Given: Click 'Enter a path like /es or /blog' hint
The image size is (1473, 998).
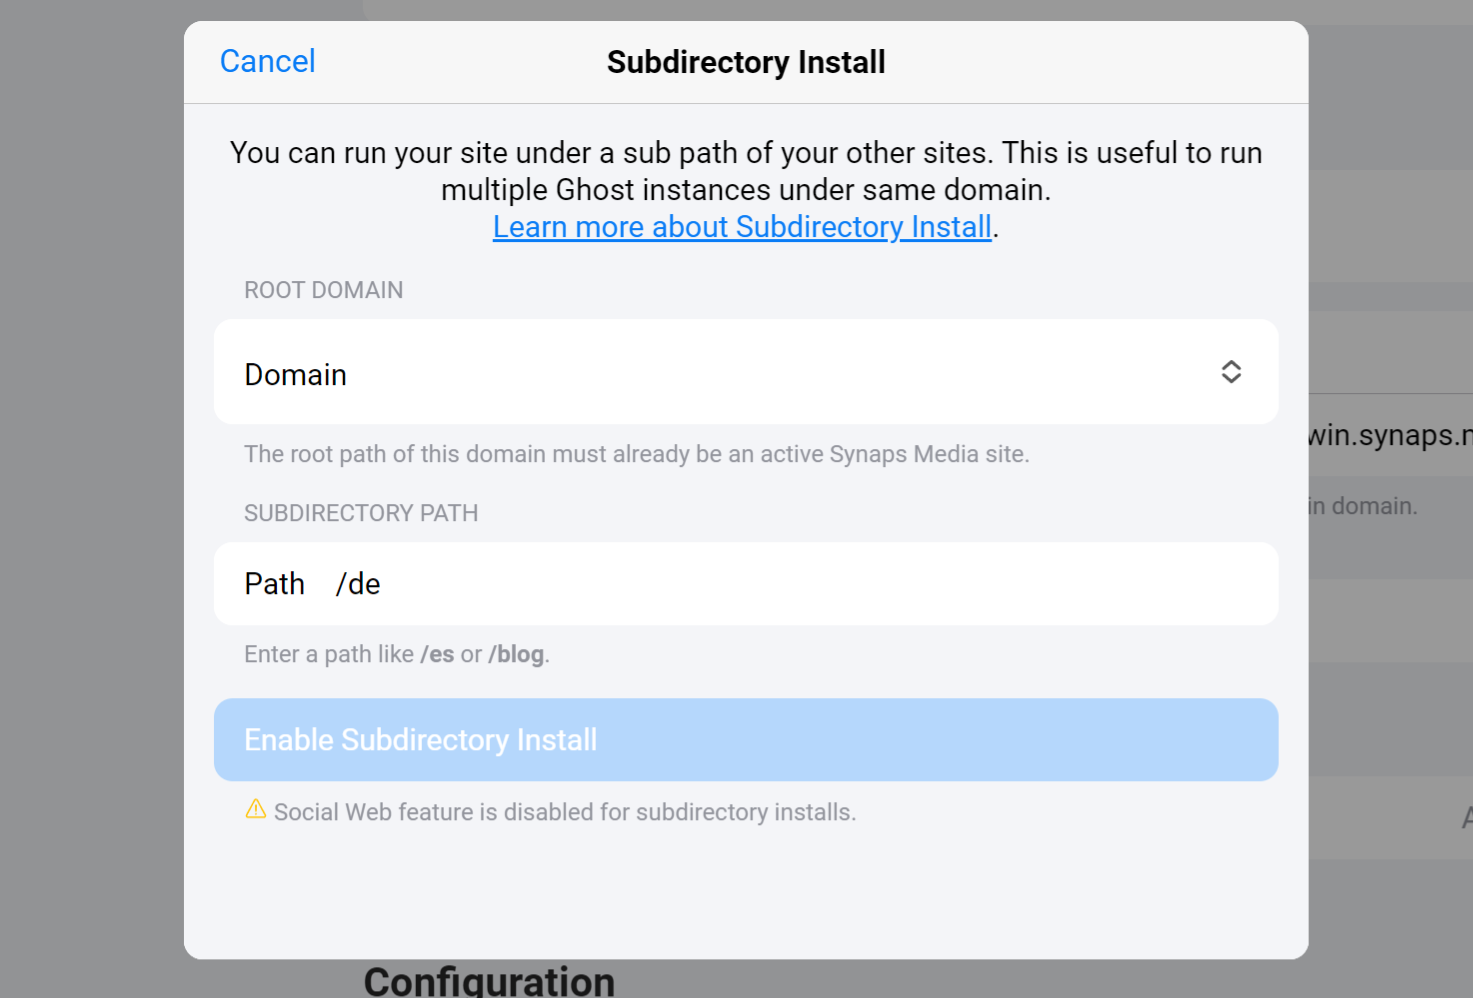Looking at the screenshot, I should coord(397,654).
